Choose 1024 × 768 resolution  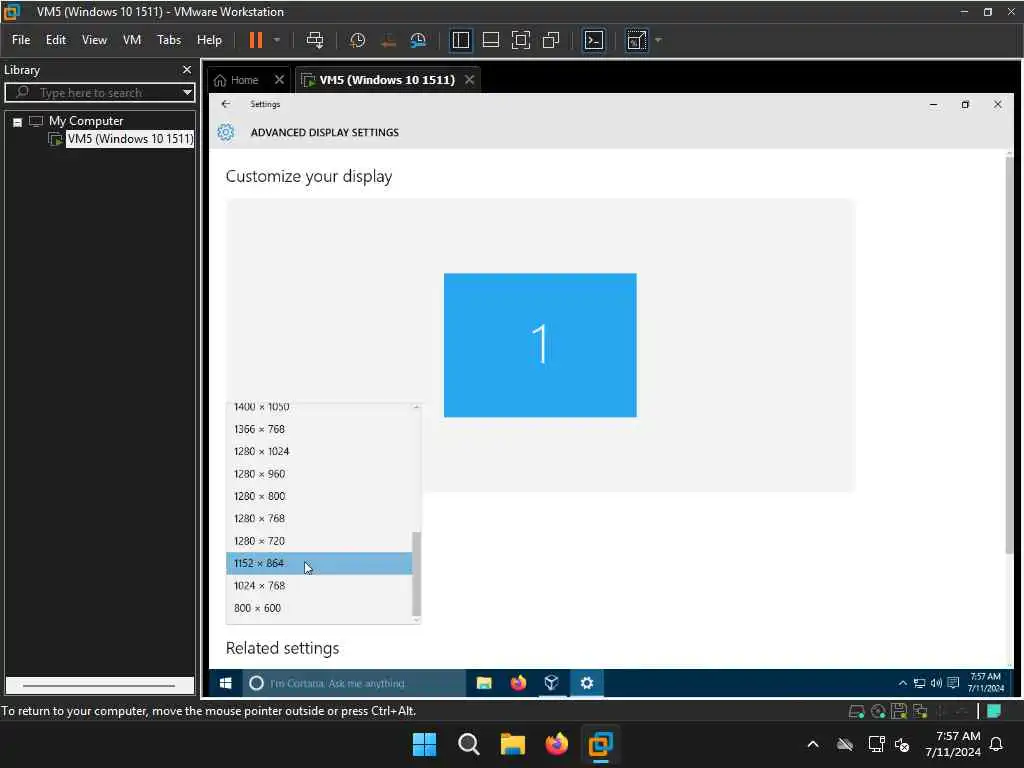point(319,586)
